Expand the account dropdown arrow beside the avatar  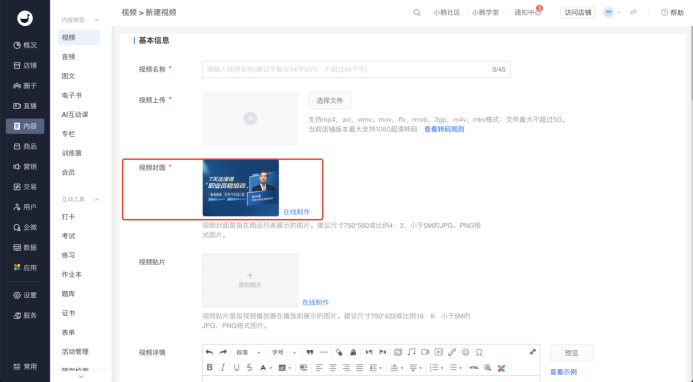click(x=619, y=12)
